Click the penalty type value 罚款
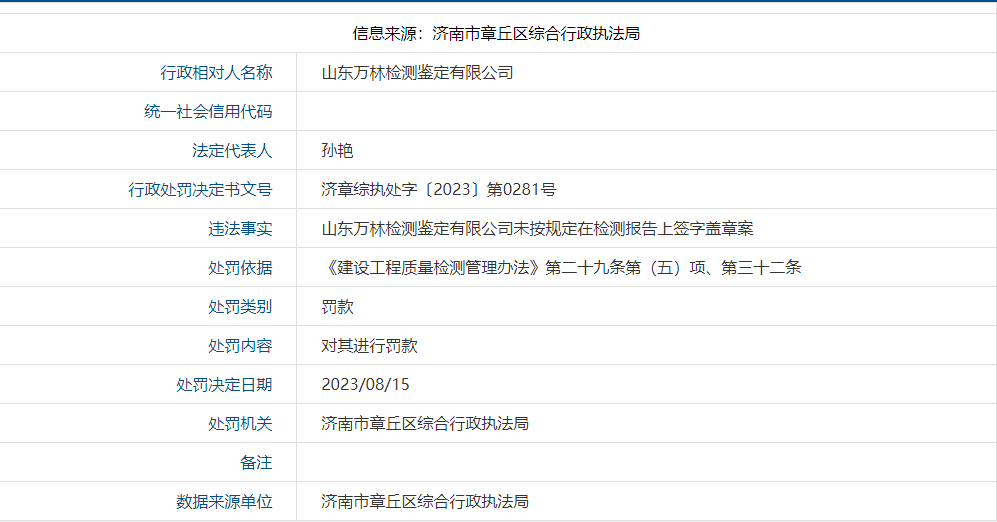This screenshot has width=997, height=522. click(337, 306)
